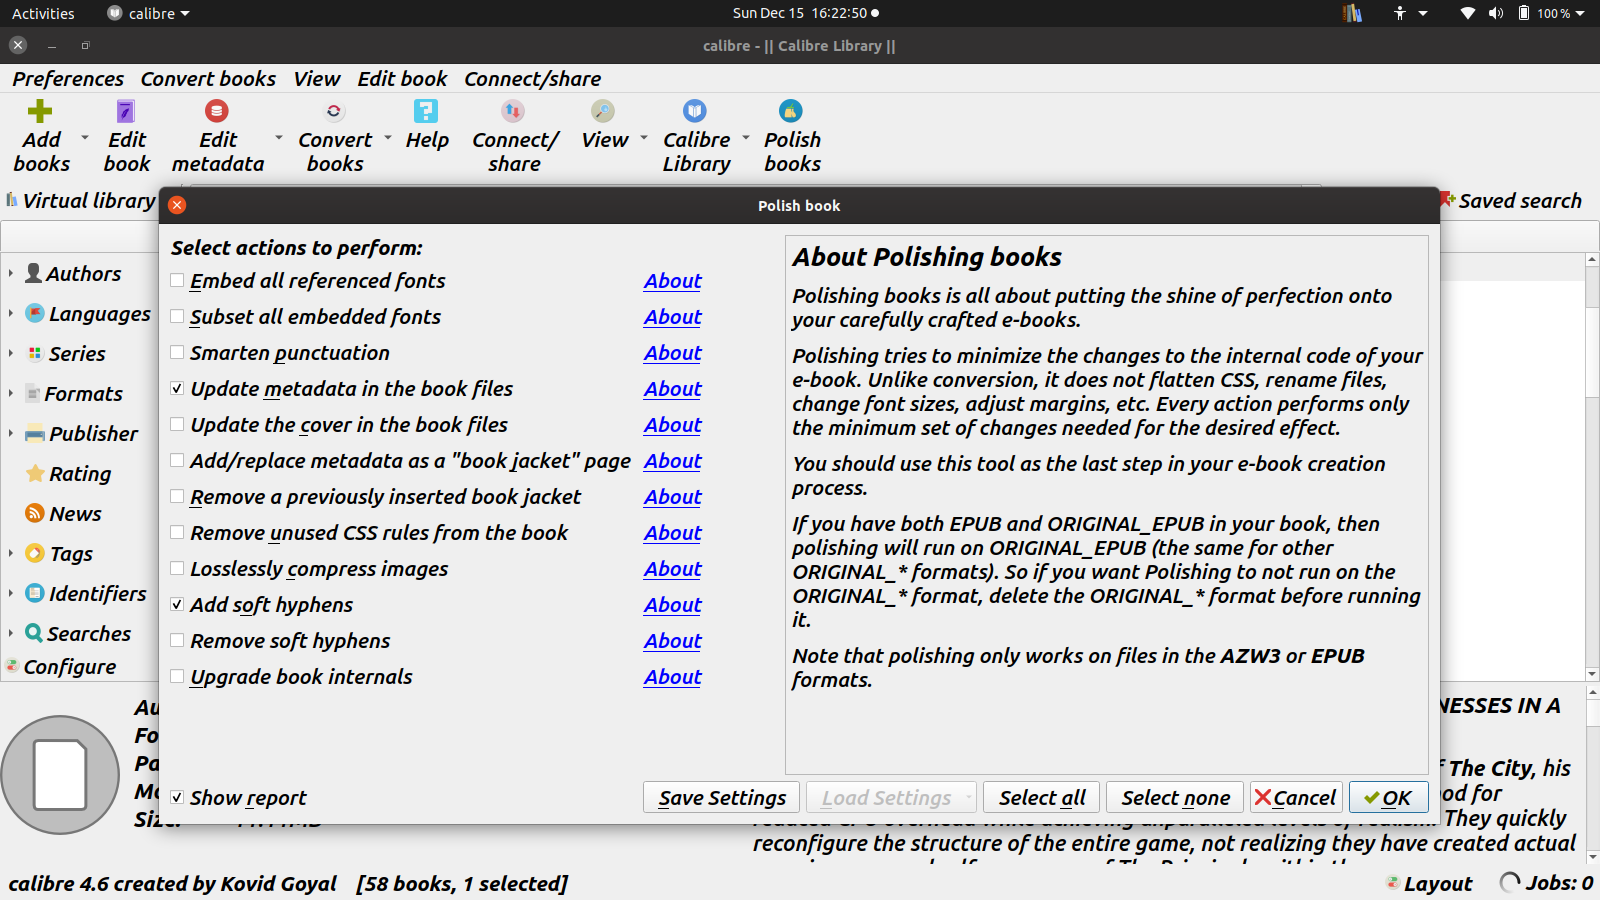The height and width of the screenshot is (900, 1600).
Task: Click the book cover thumbnail
Action: tap(60, 775)
